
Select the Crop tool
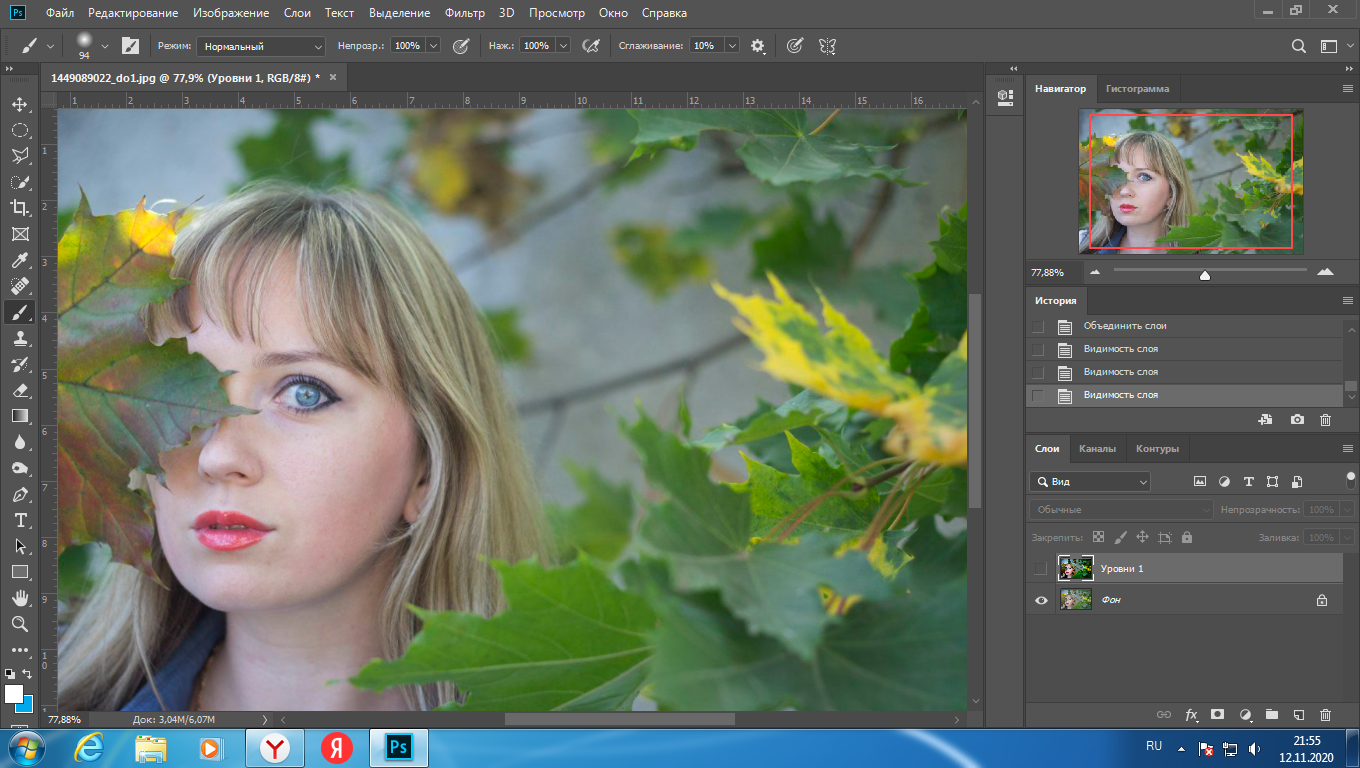coord(19,208)
